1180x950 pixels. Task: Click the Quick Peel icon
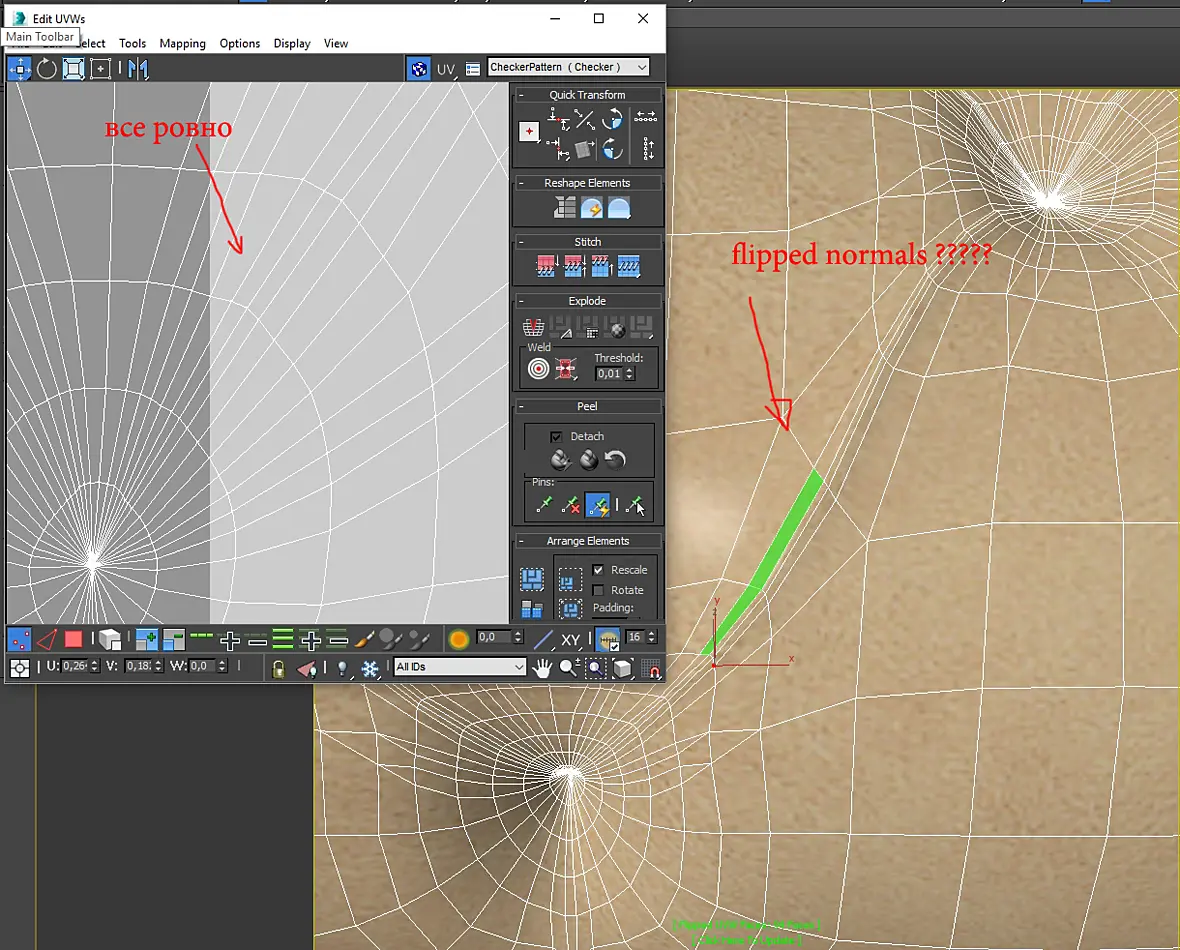[561, 459]
